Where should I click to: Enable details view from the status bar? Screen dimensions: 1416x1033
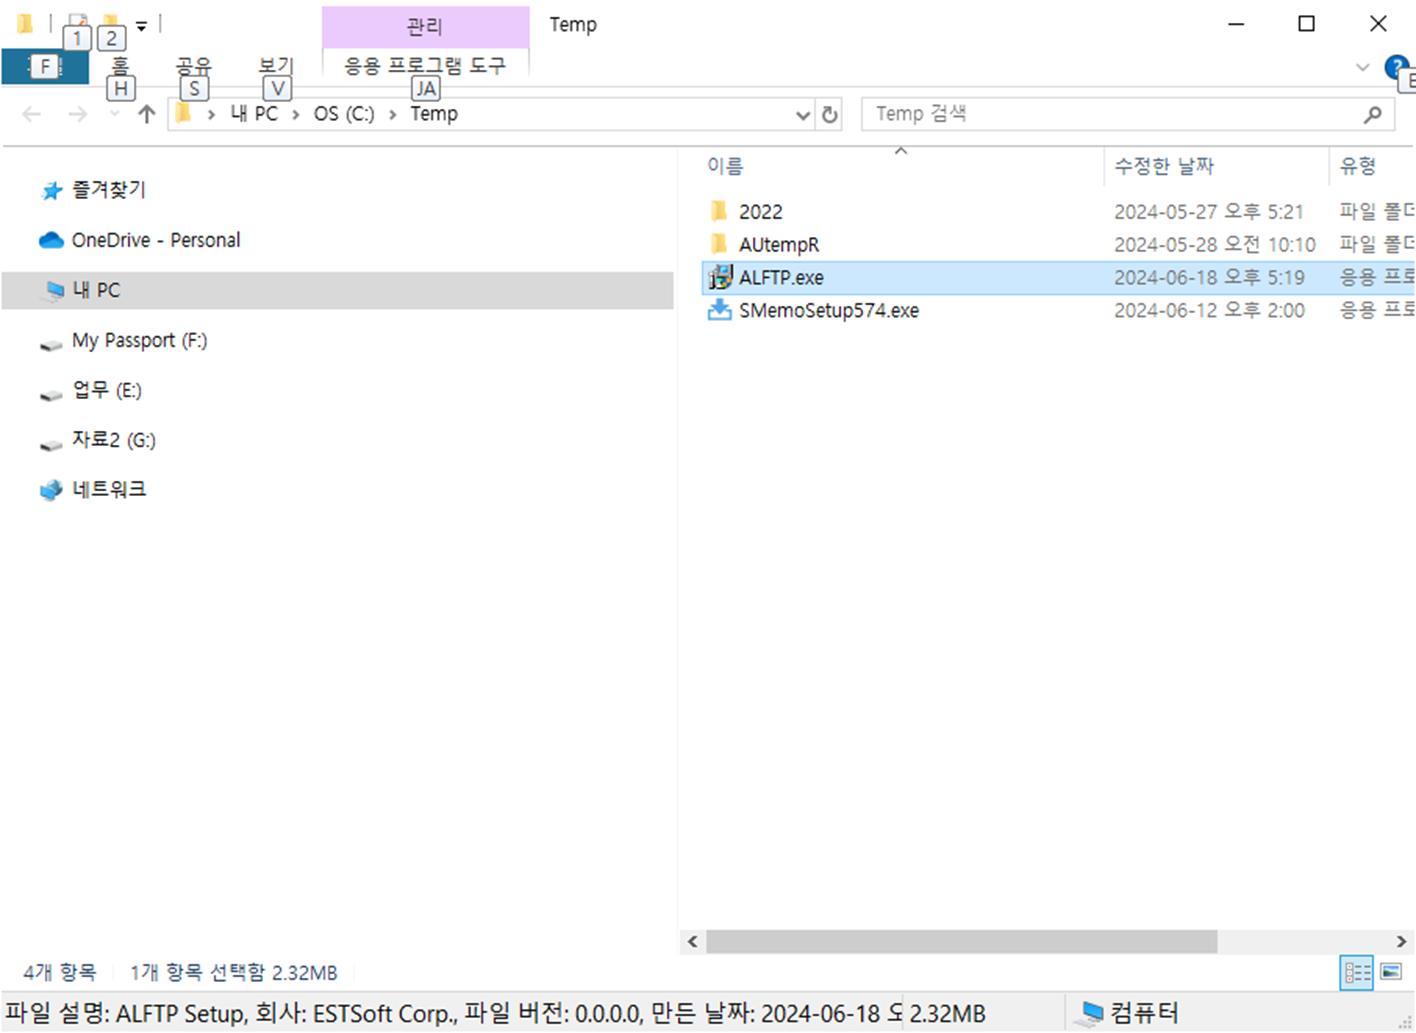pyautogui.click(x=1357, y=970)
